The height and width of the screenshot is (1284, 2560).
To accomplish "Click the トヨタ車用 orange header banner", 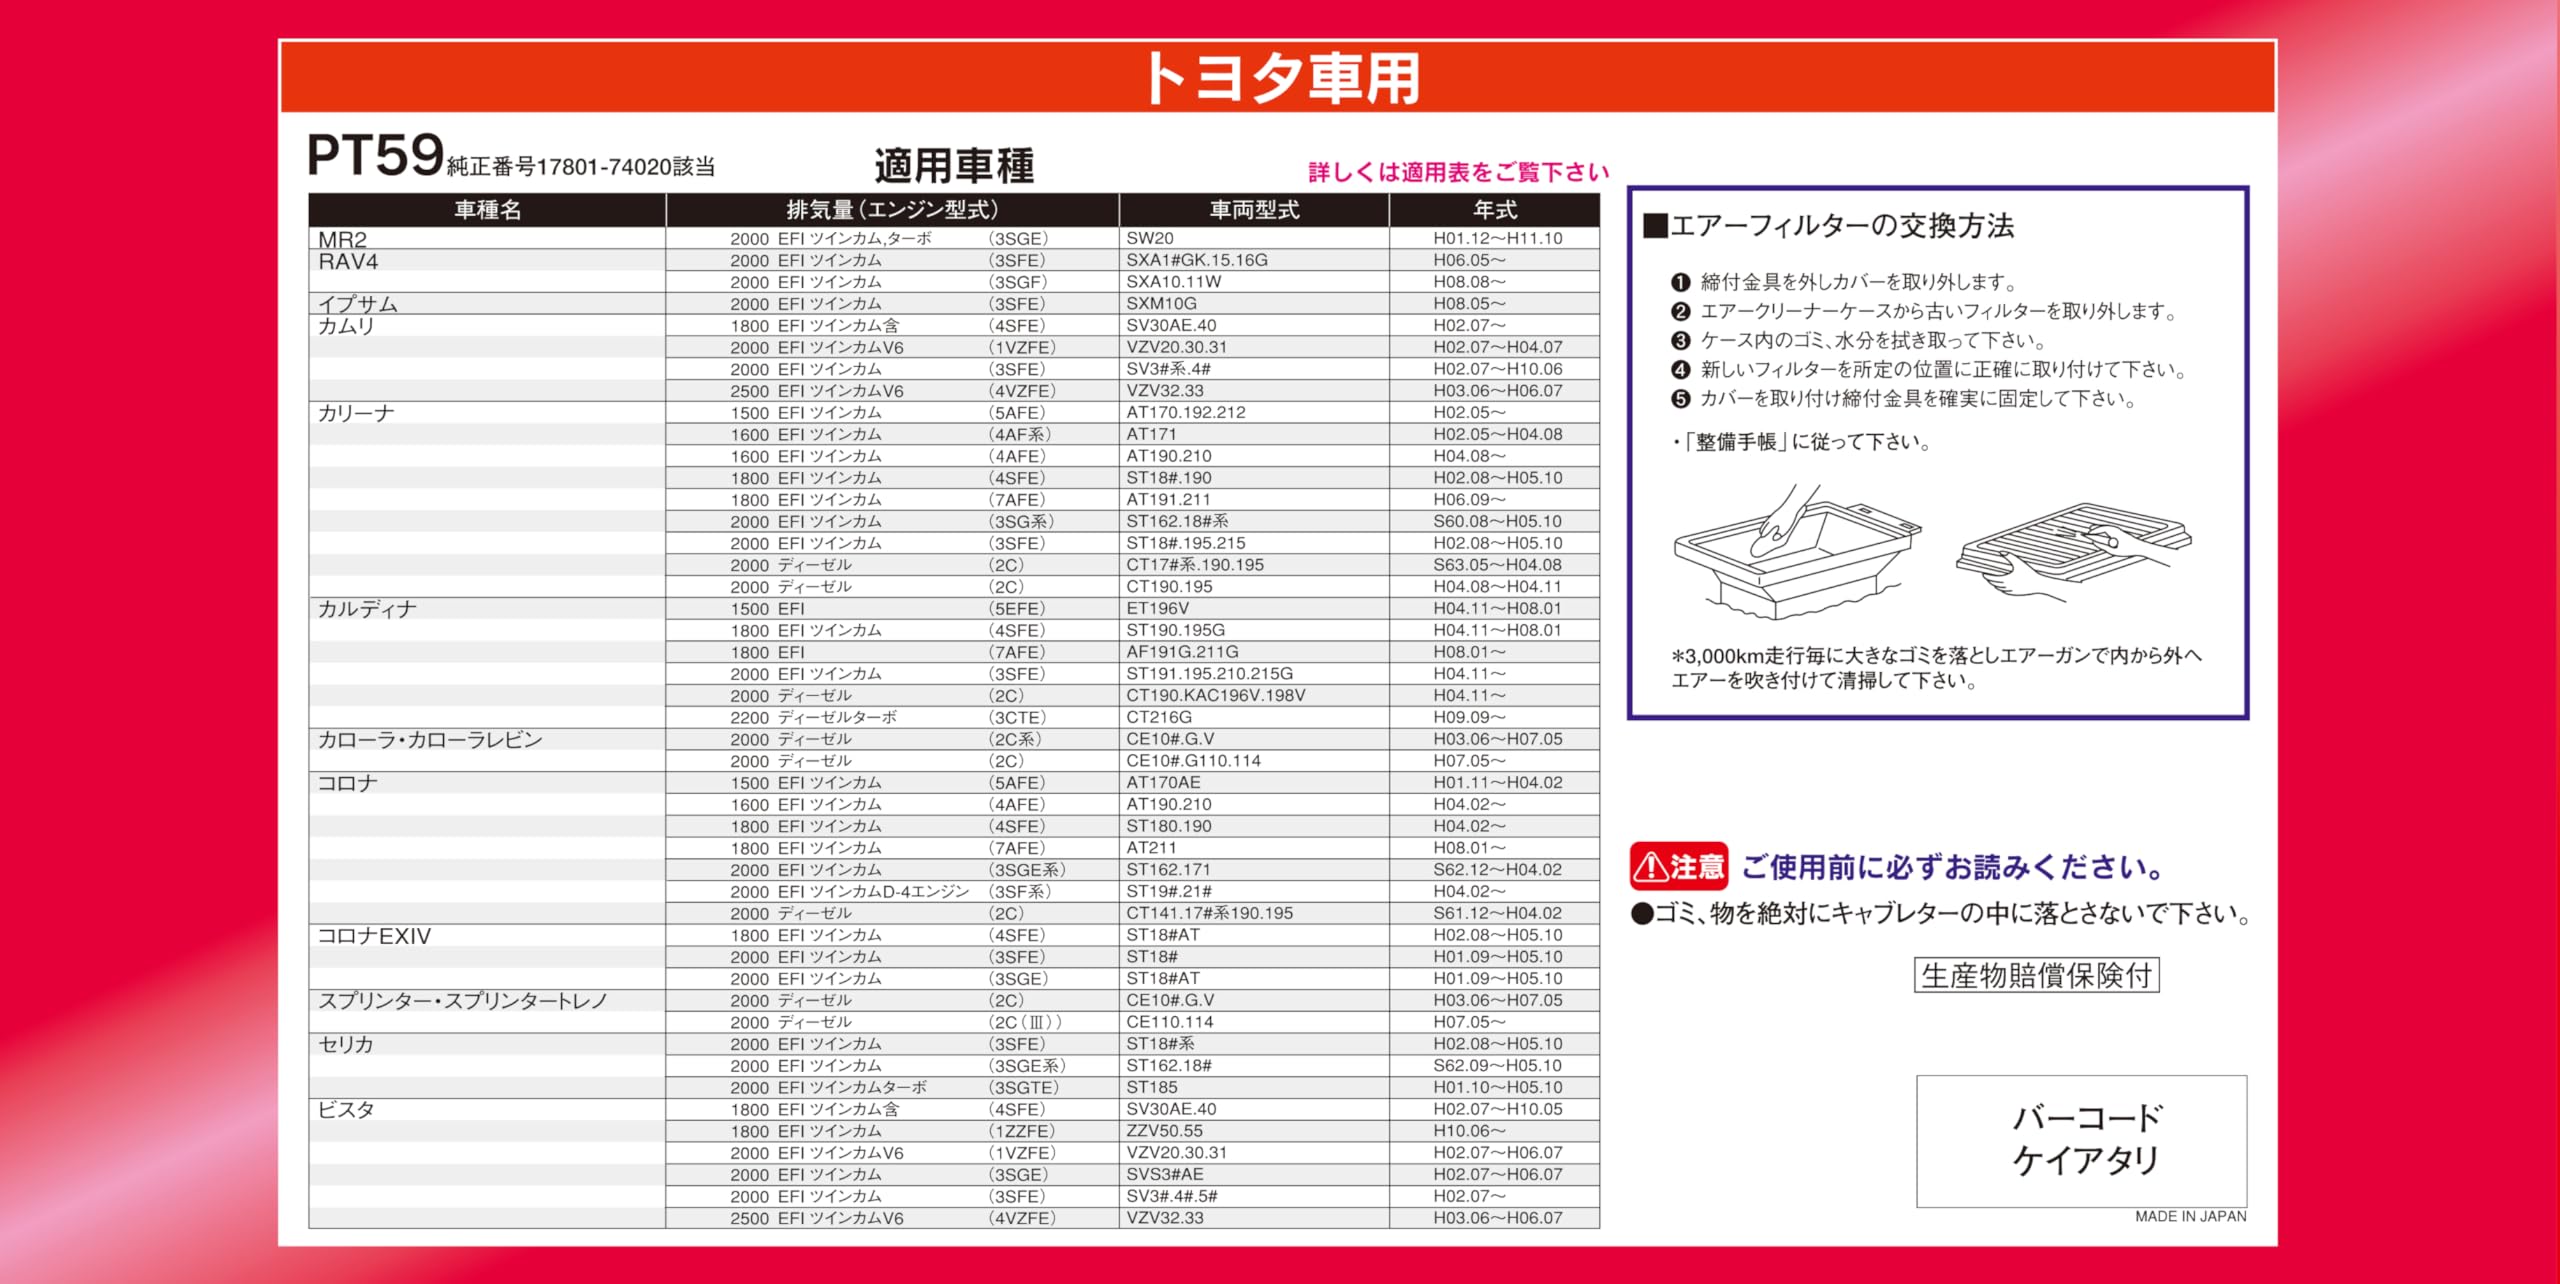I will (1278, 77).
